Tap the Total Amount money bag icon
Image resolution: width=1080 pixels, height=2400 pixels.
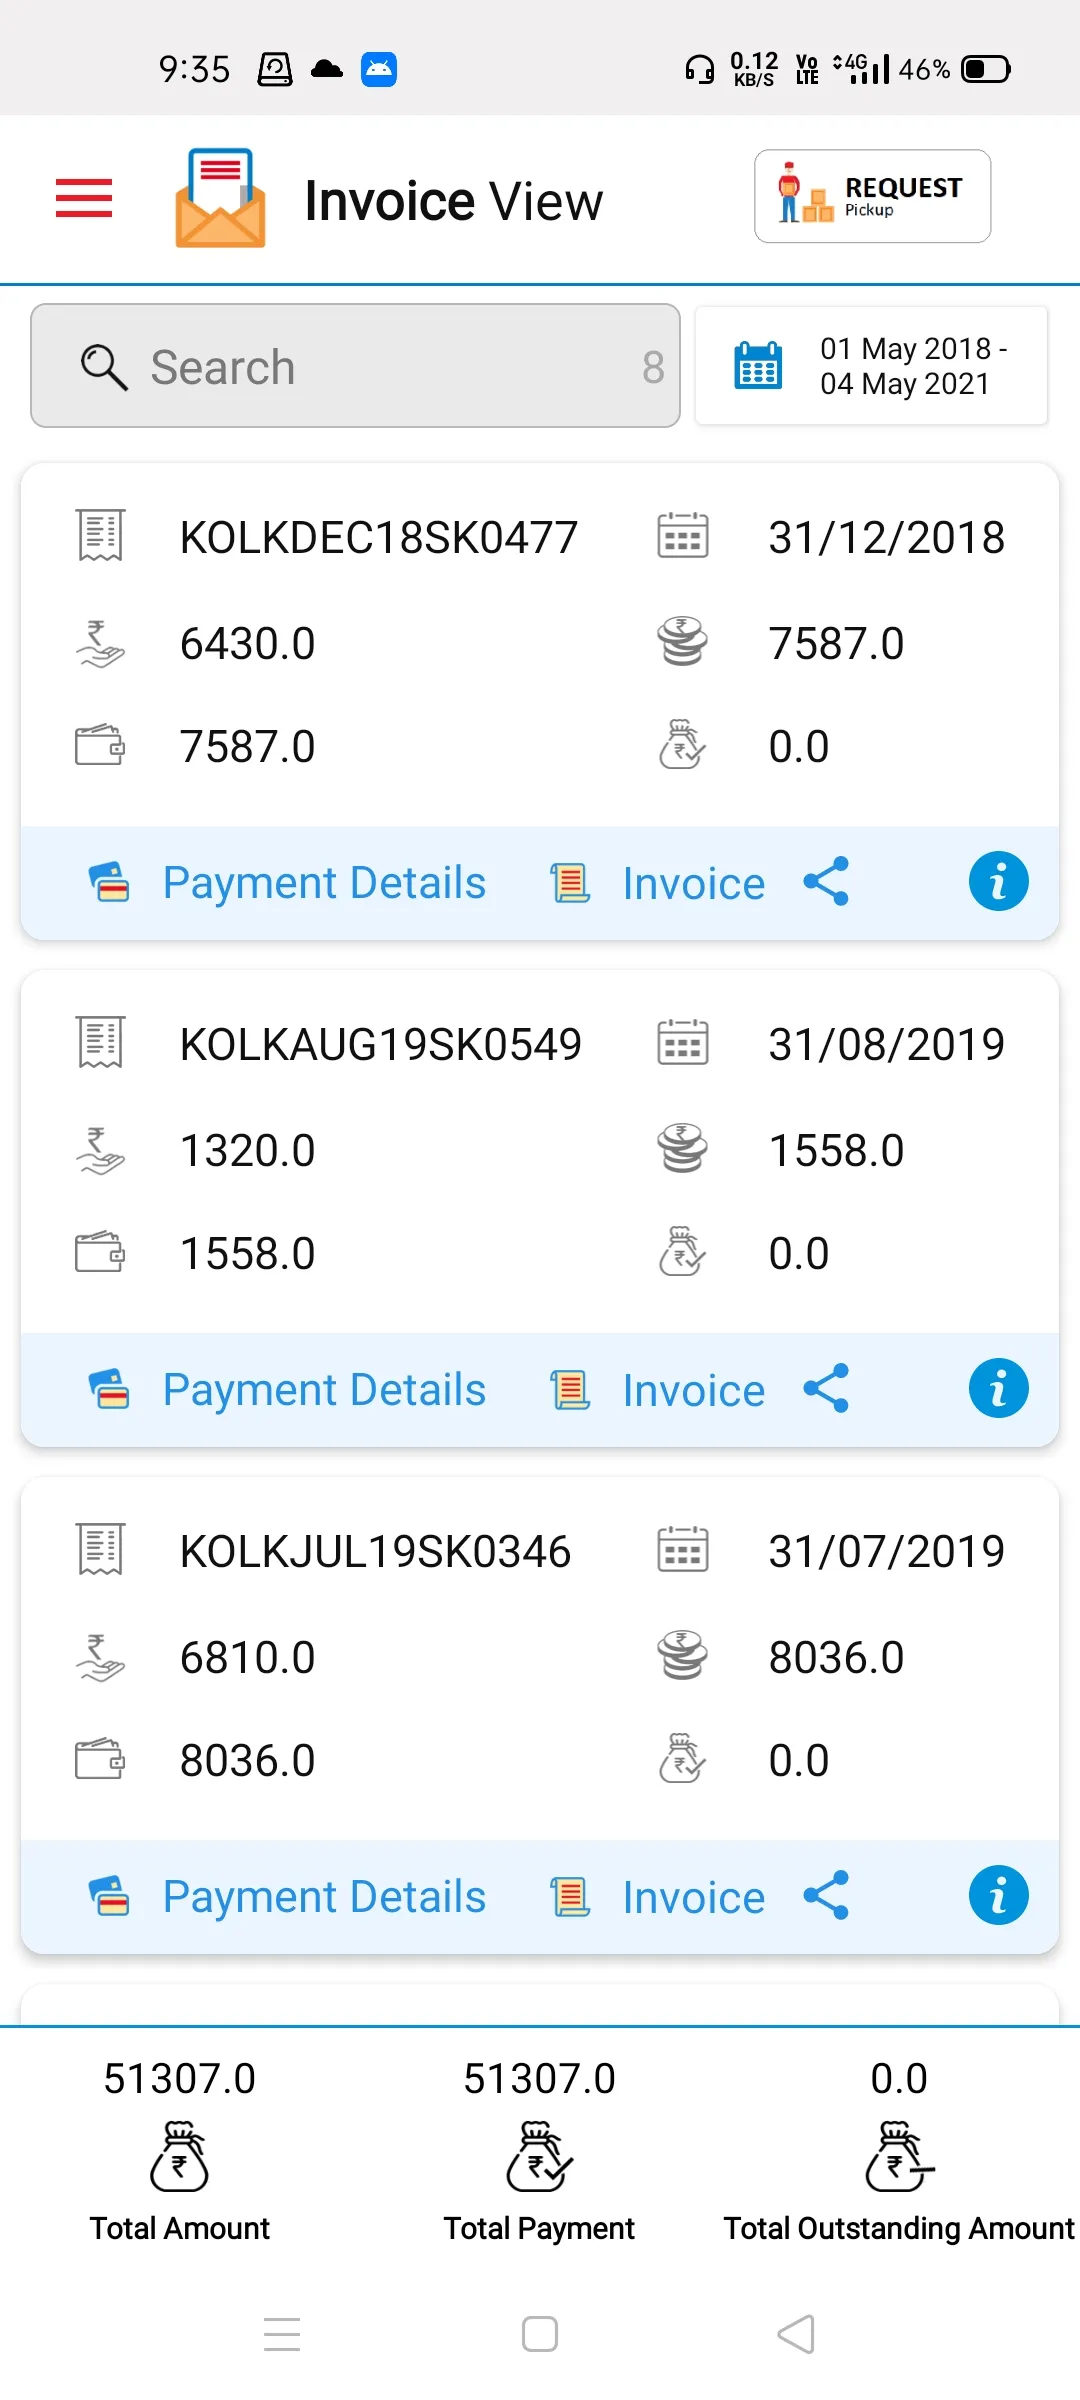click(x=179, y=2157)
